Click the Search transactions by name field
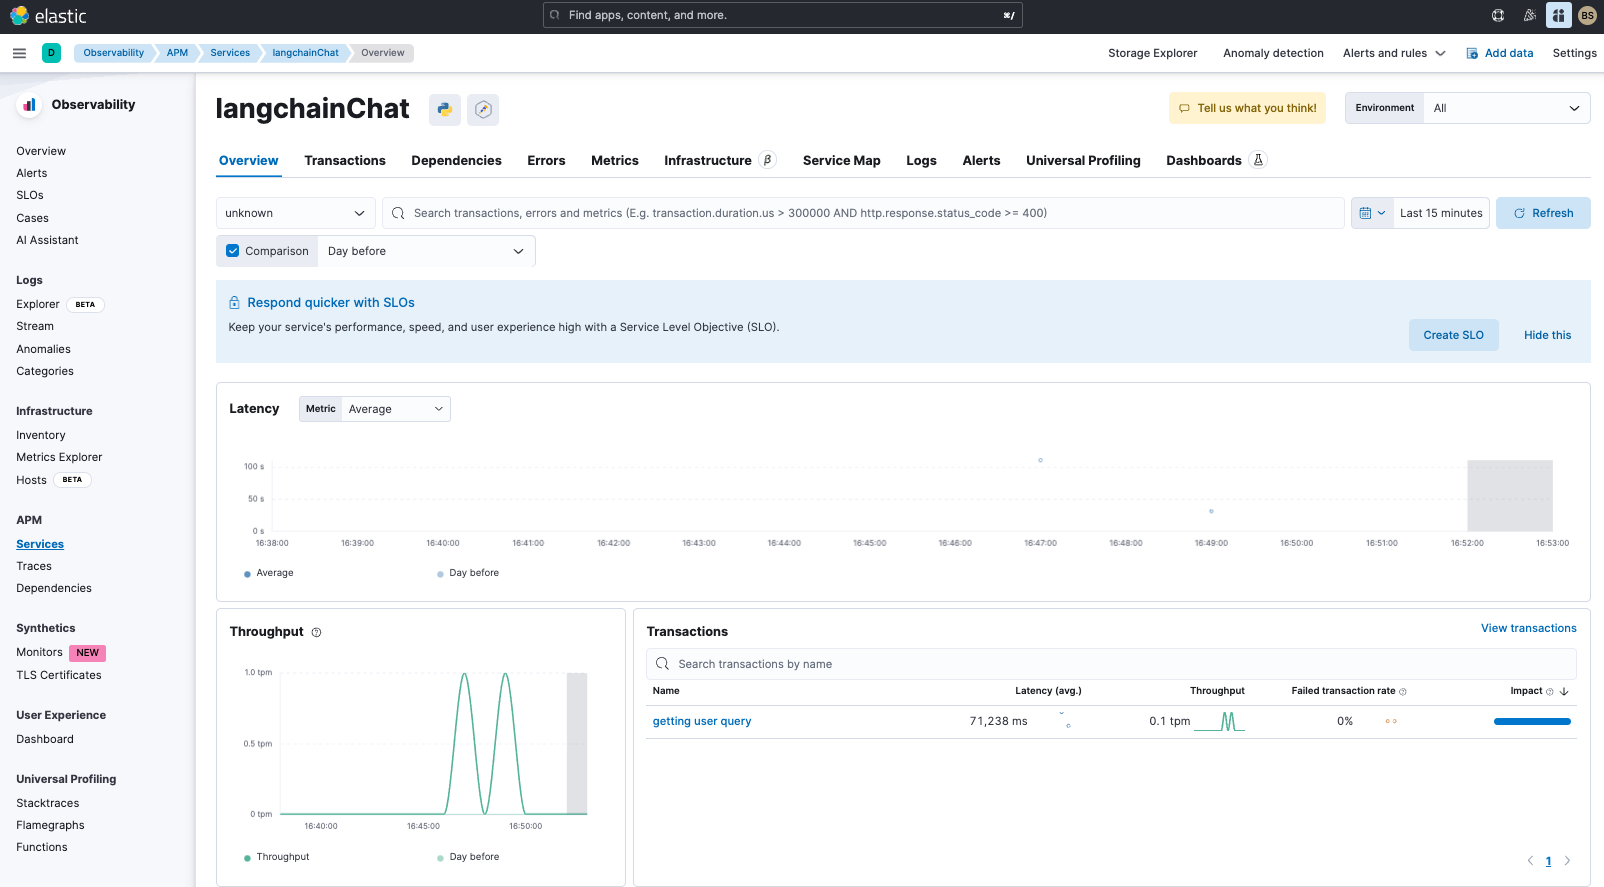 point(1110,664)
